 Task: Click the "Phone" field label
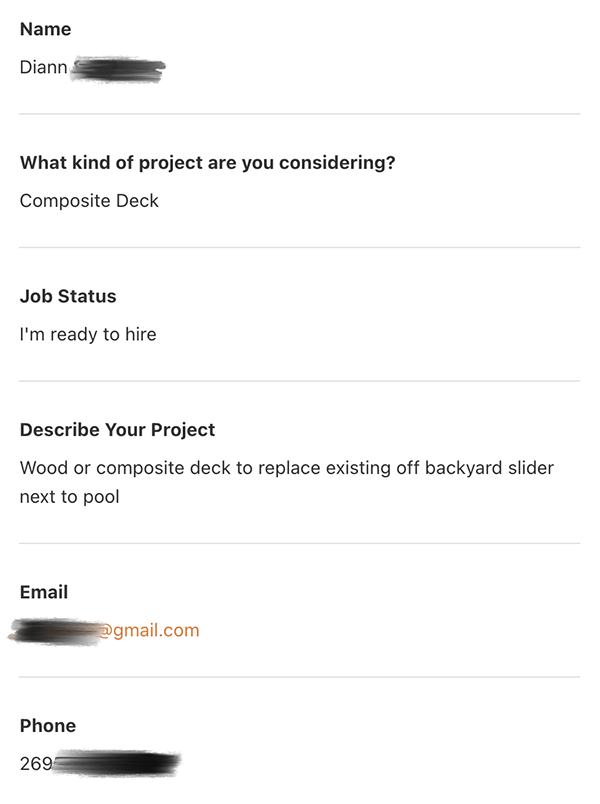(48, 726)
